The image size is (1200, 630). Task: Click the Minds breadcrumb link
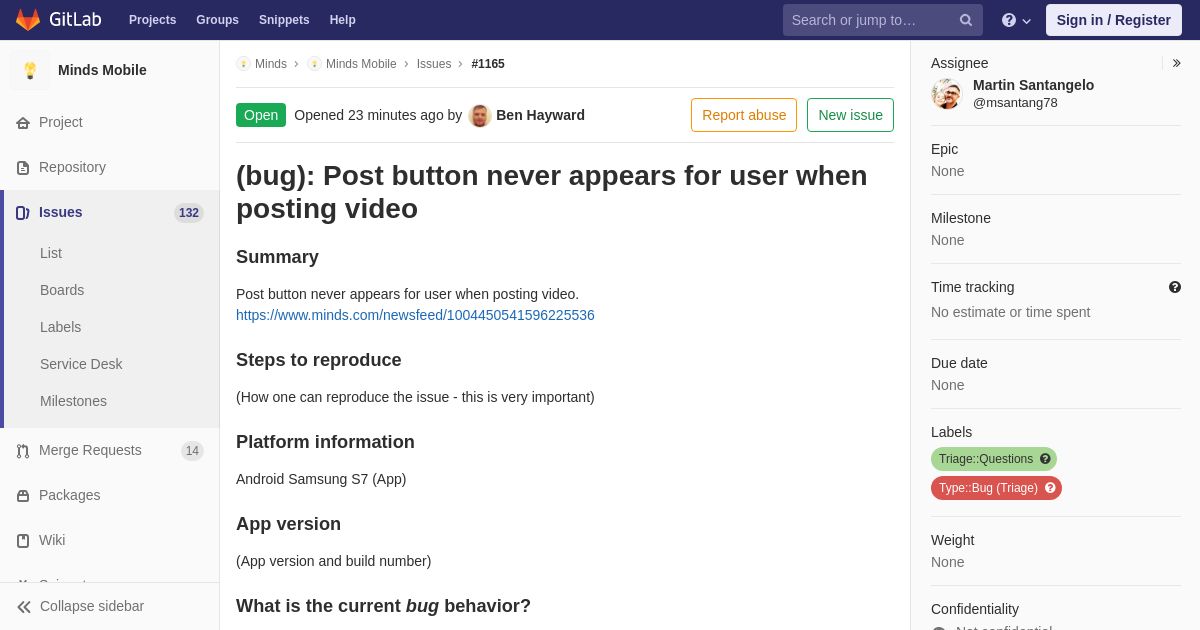(x=271, y=64)
